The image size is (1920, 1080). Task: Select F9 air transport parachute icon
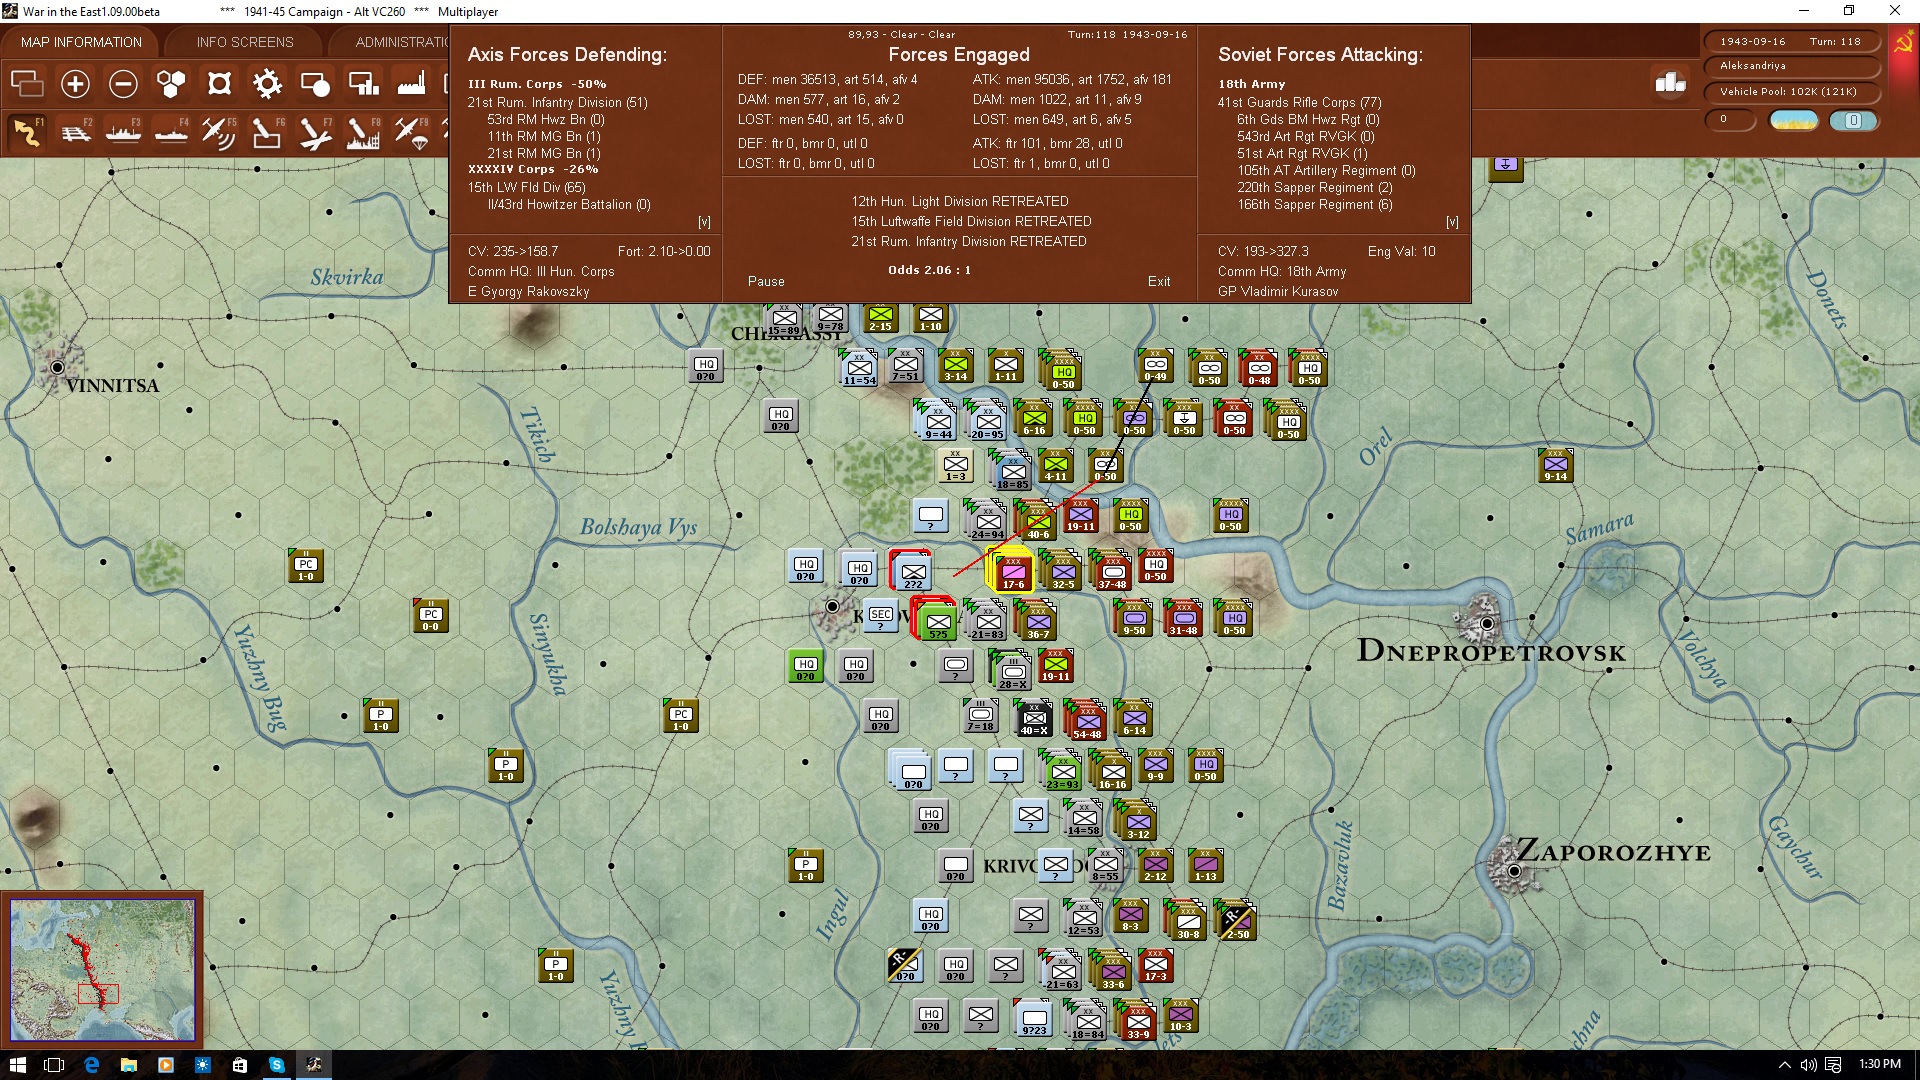pyautogui.click(x=411, y=132)
